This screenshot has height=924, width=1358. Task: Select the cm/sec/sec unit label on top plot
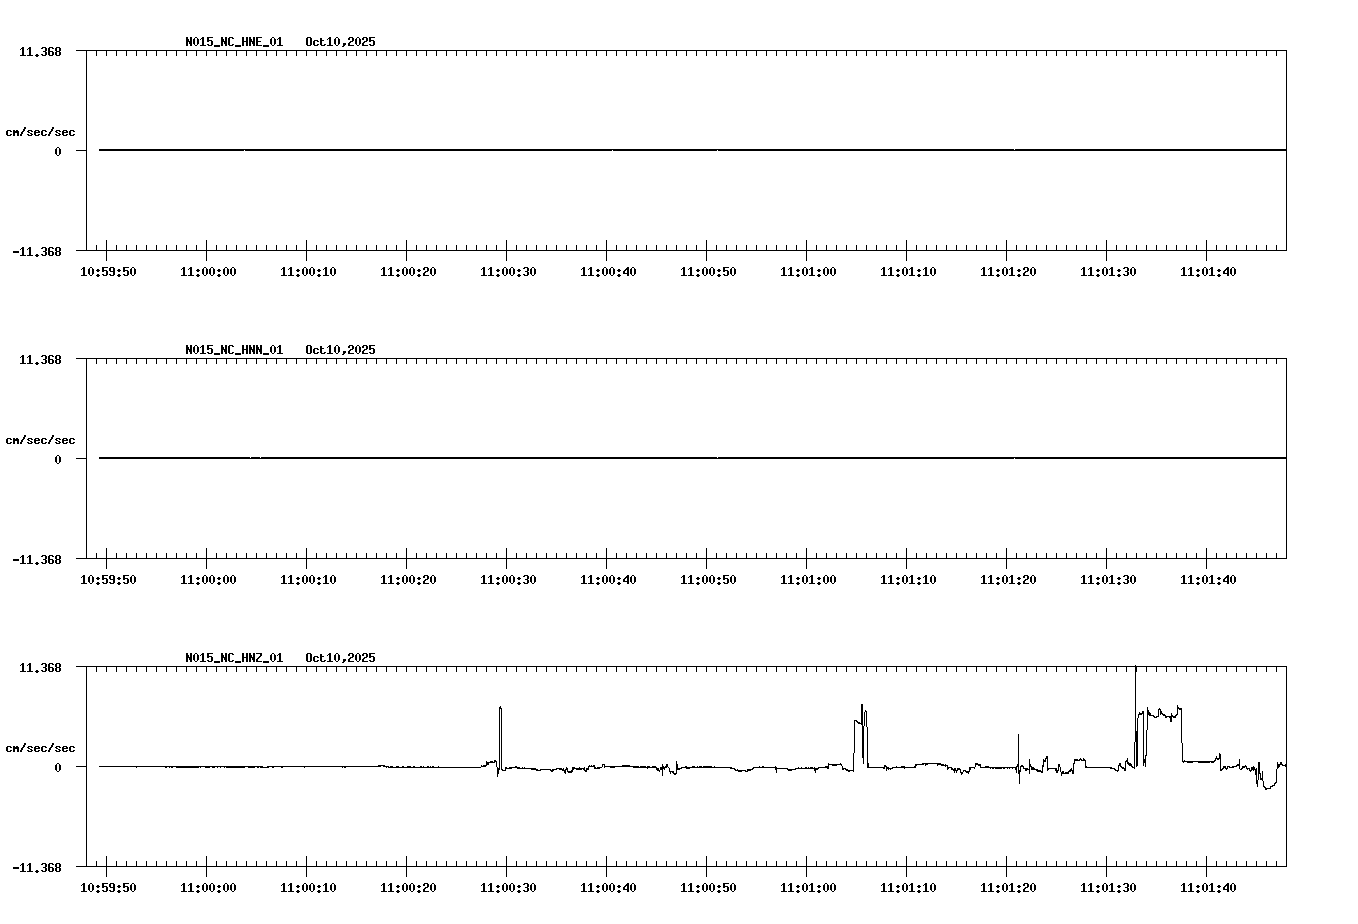pyautogui.click(x=40, y=130)
